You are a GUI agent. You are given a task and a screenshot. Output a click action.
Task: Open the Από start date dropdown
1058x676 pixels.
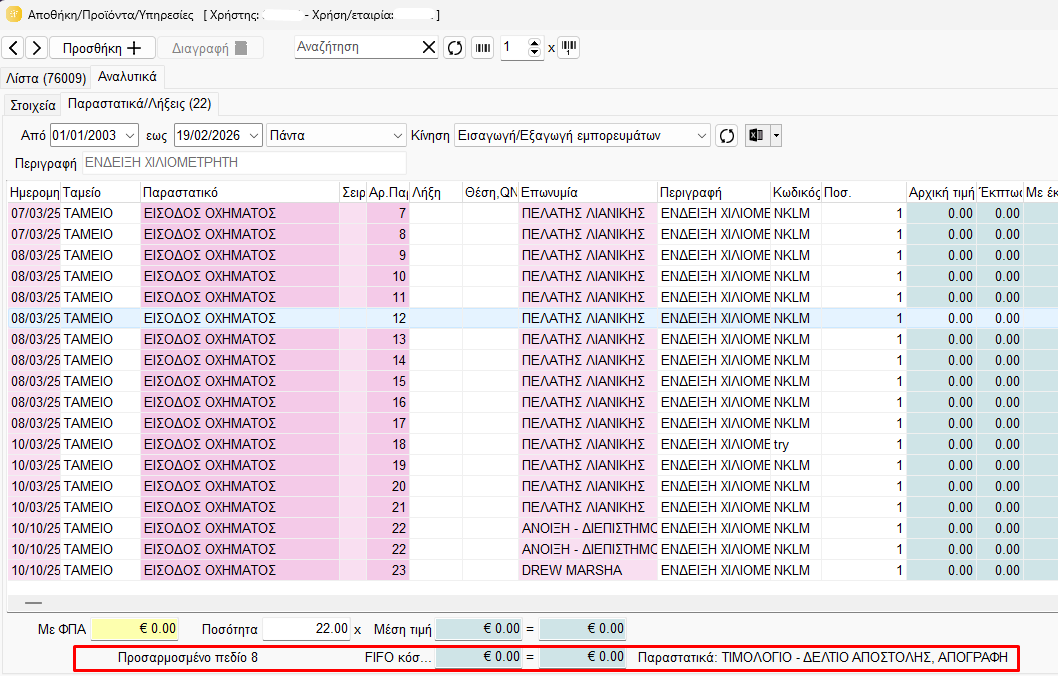pos(129,135)
